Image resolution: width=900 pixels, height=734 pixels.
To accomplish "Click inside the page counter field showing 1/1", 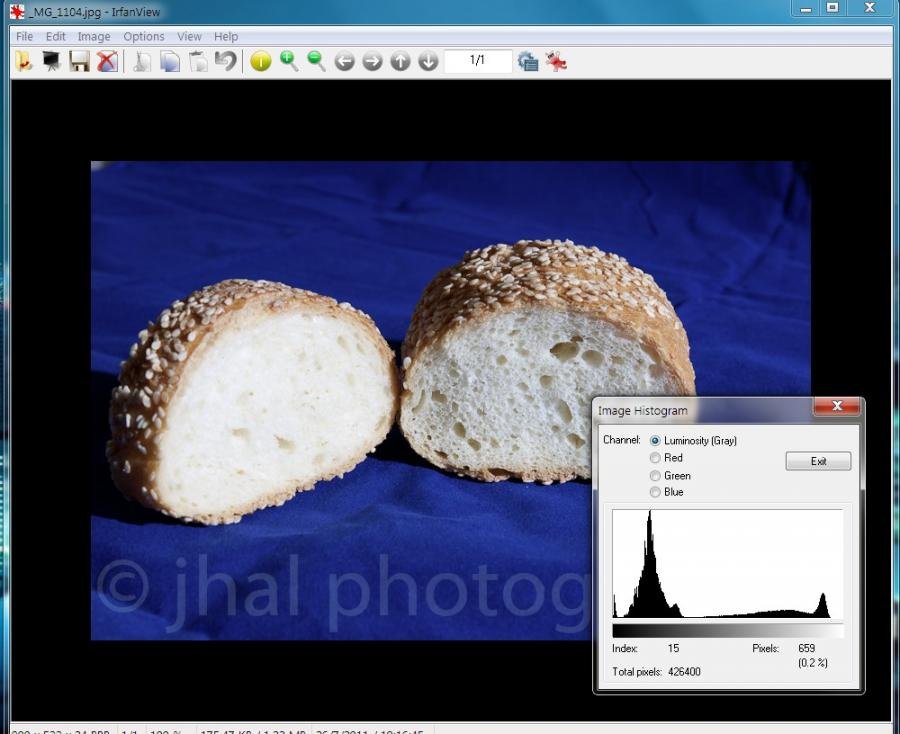I will (x=477, y=61).
